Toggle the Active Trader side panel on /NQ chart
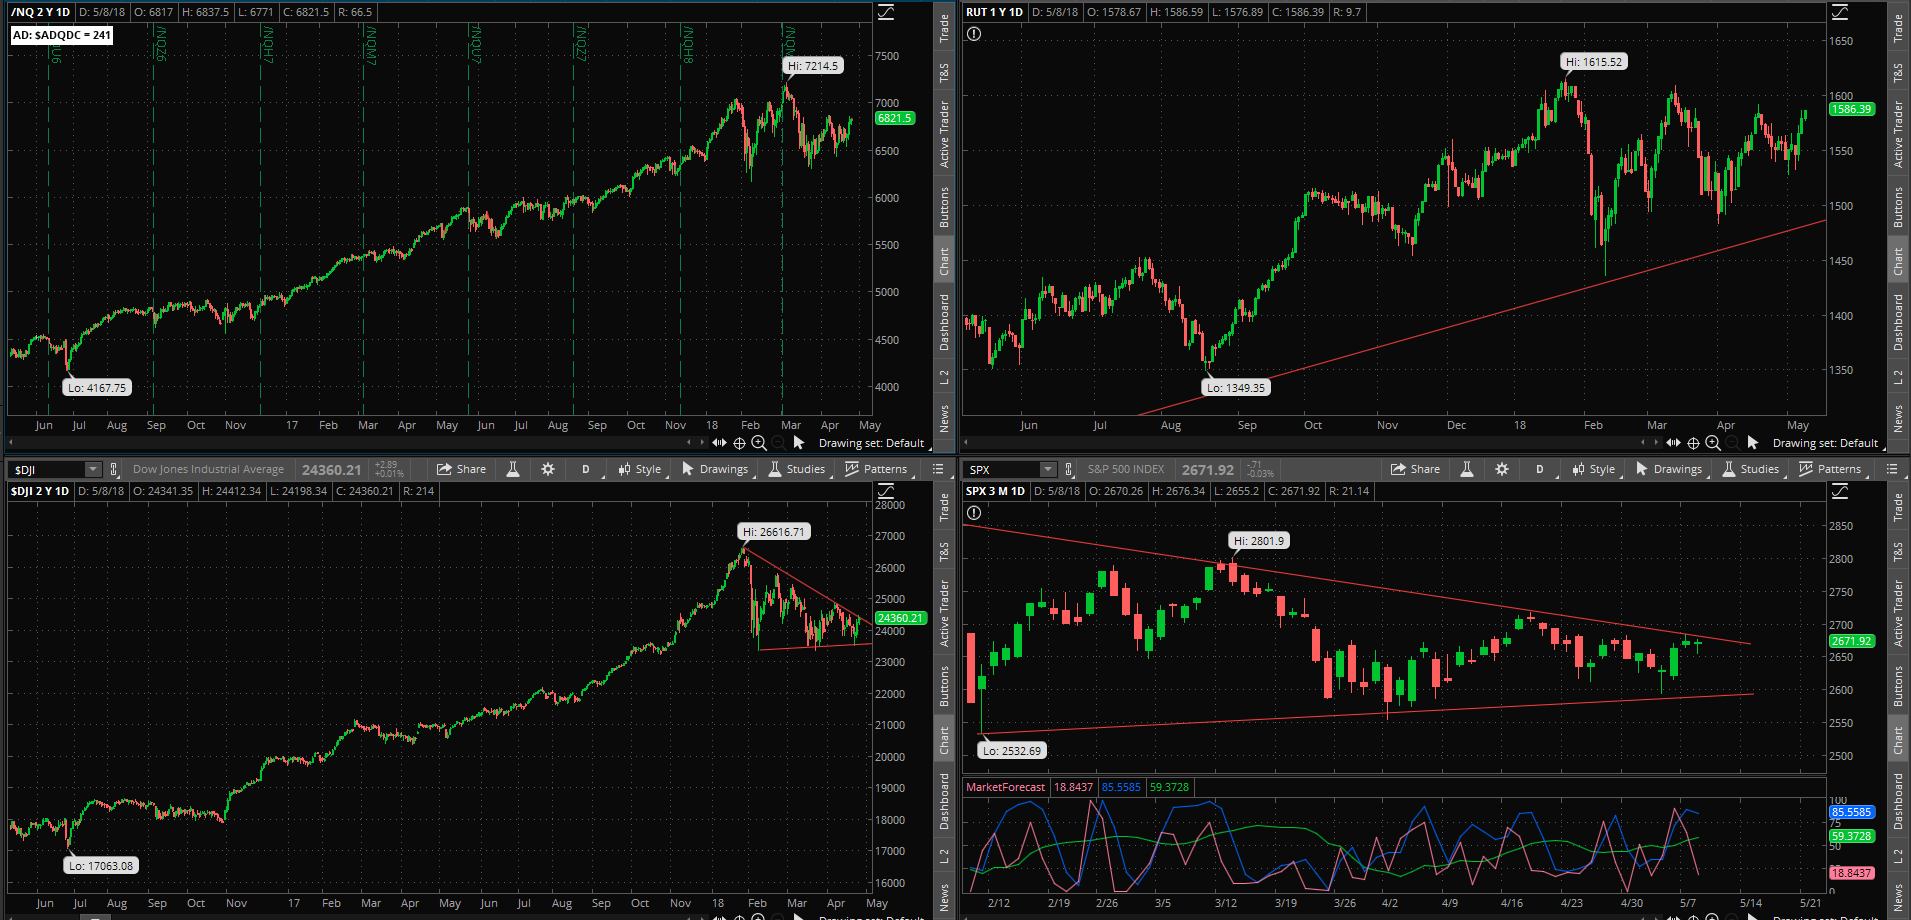The width and height of the screenshot is (1911, 920). (943, 134)
